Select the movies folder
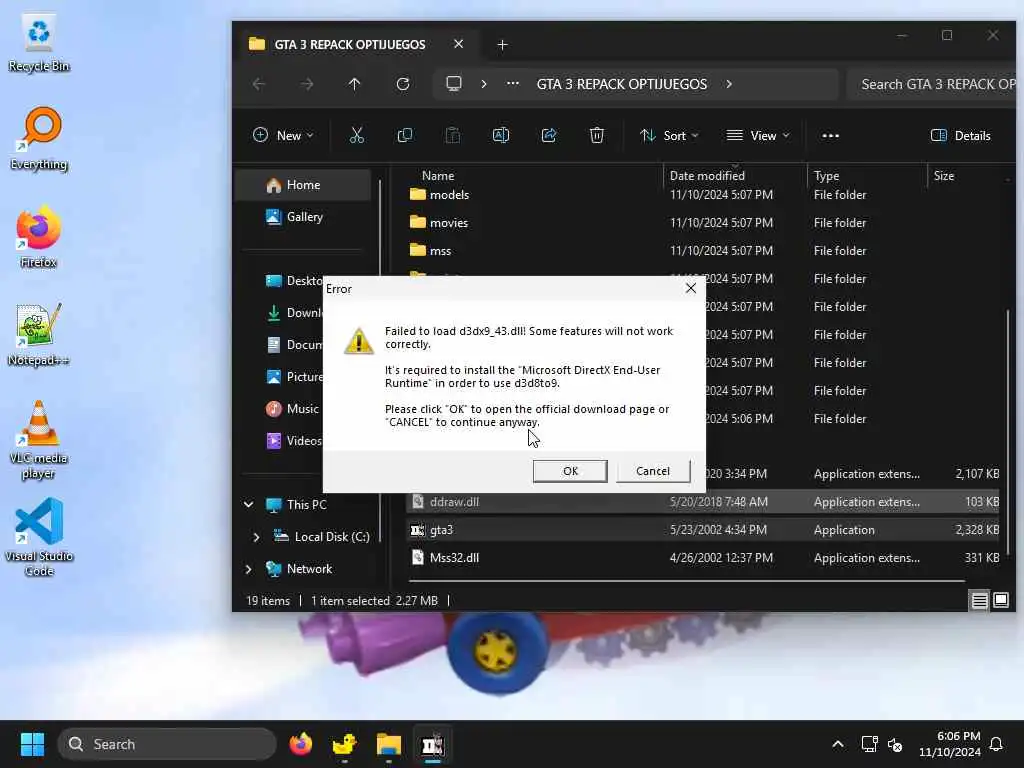This screenshot has height=768, width=1024. (449, 223)
